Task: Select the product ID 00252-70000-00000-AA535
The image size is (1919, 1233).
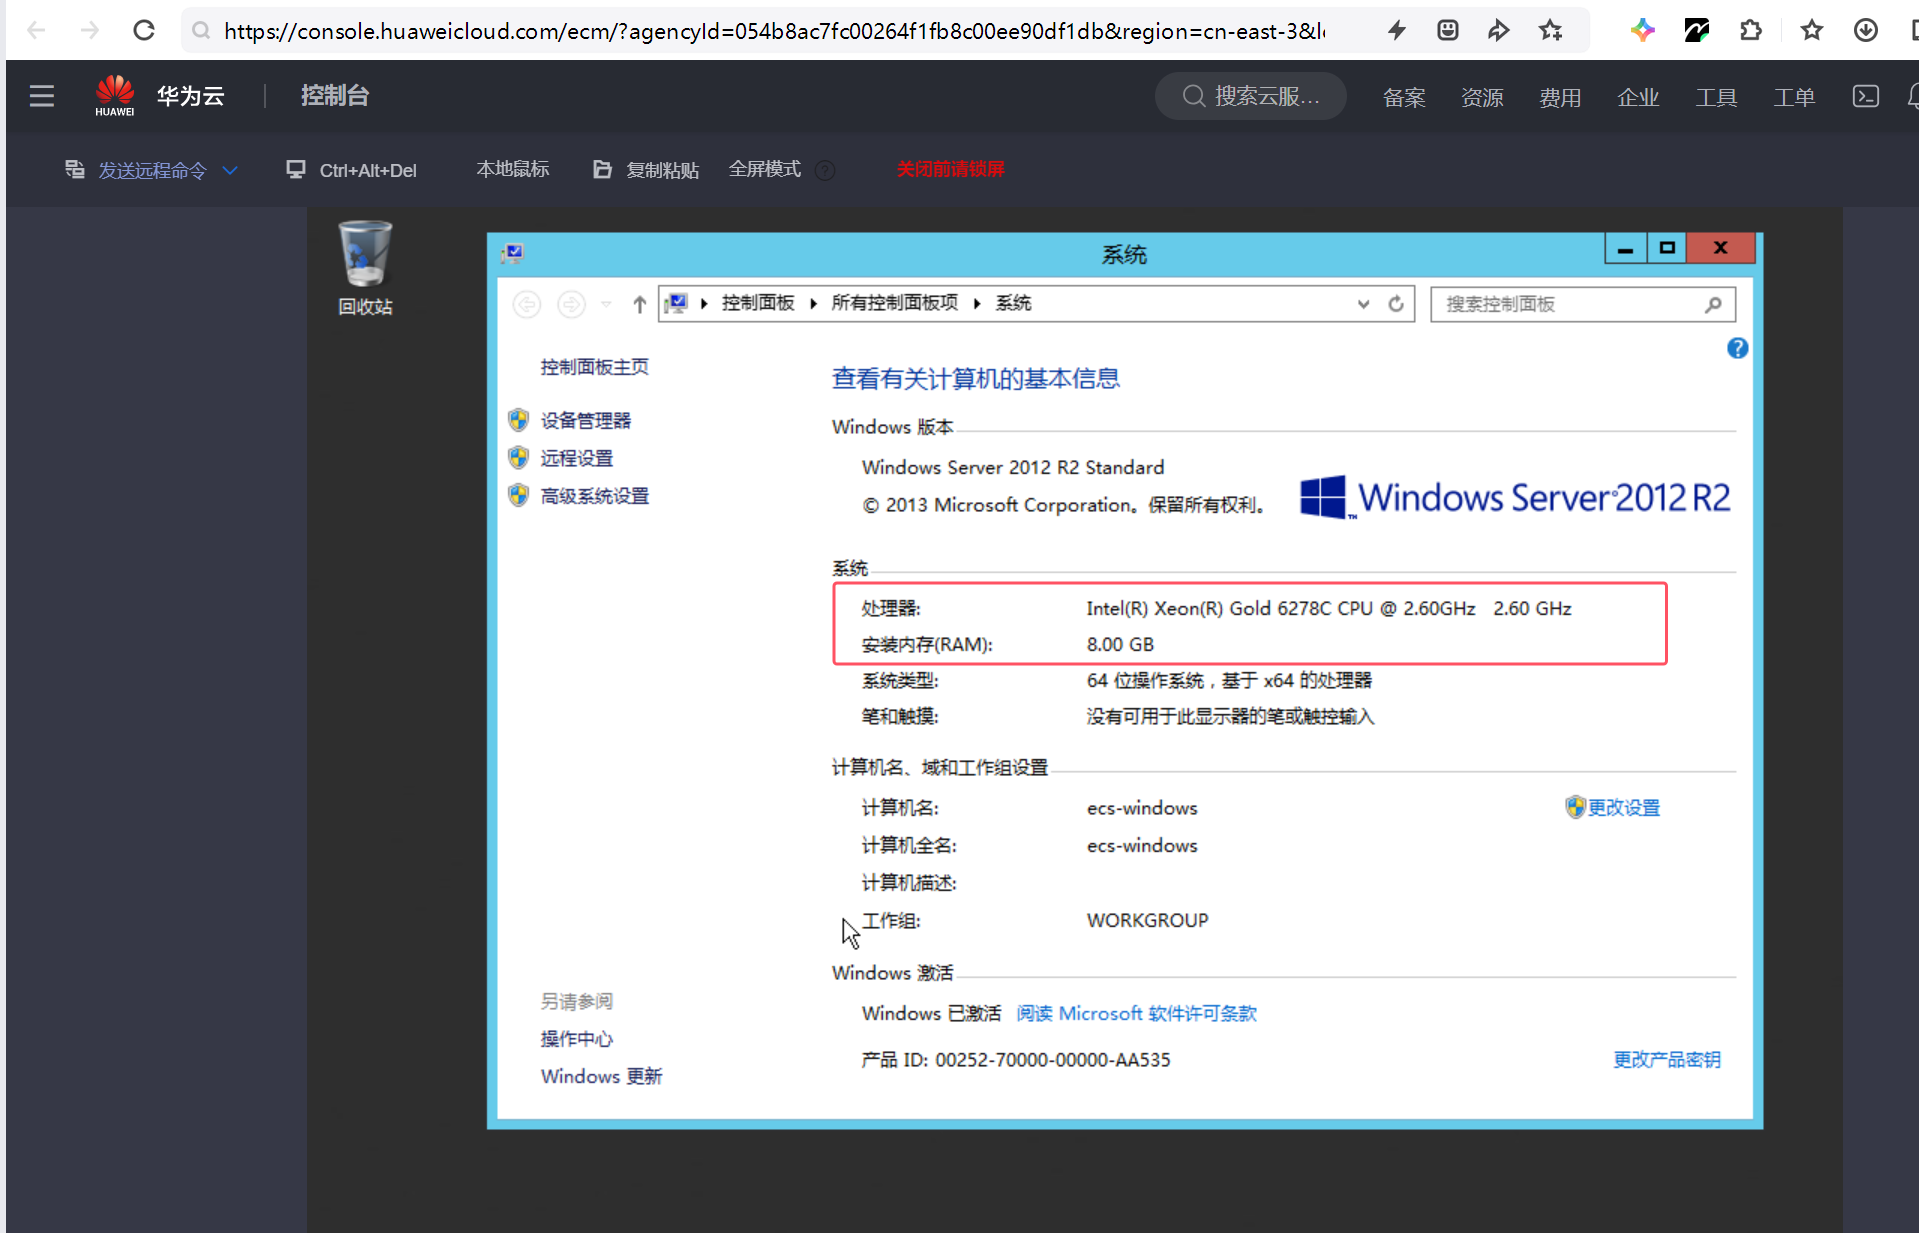Action: pyautogui.click(x=1053, y=1059)
